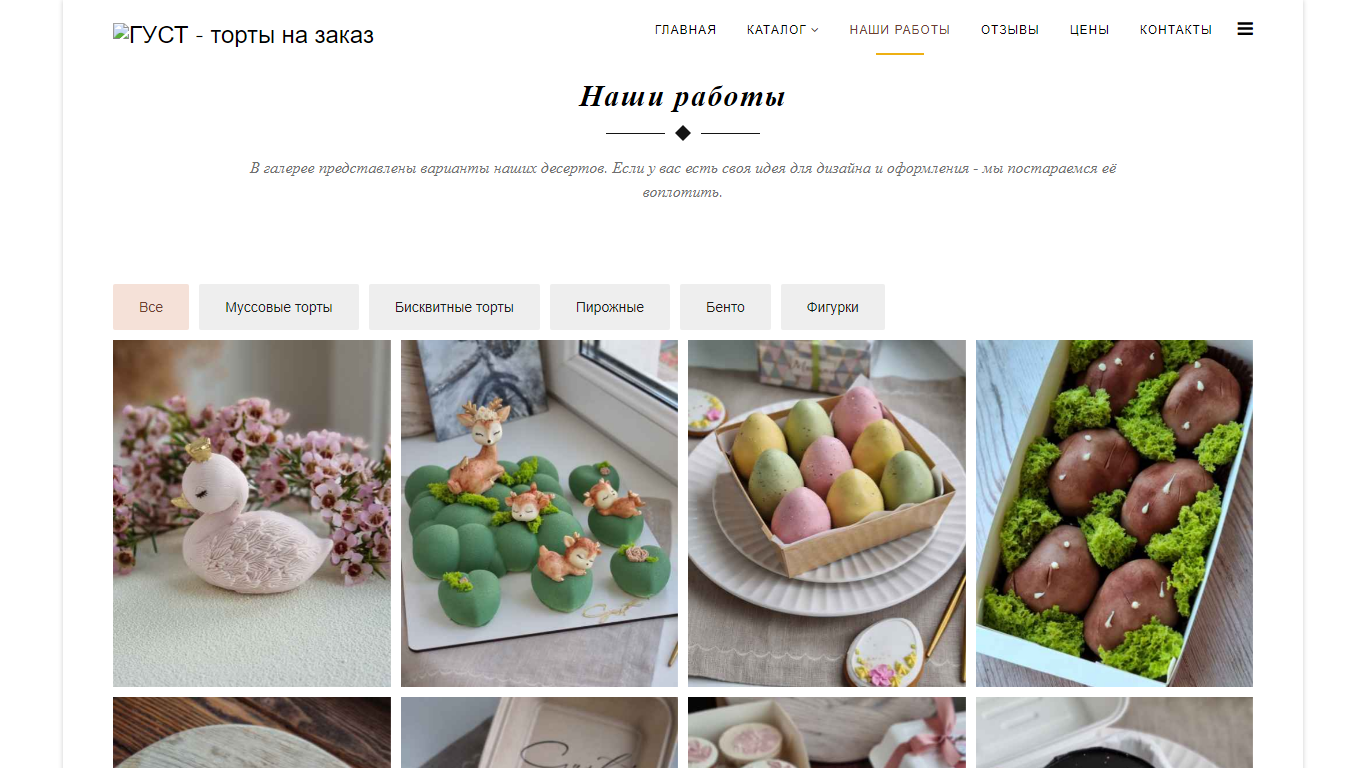Open the chocolate hedgehog desserts photo
This screenshot has height=768, width=1366.
coord(1114,513)
